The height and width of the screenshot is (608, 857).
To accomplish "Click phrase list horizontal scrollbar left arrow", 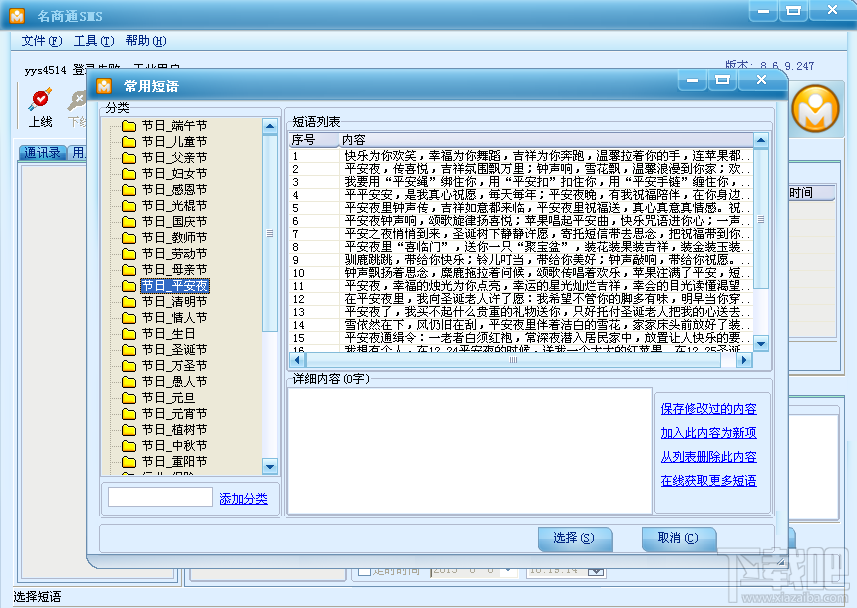I will 297,360.
